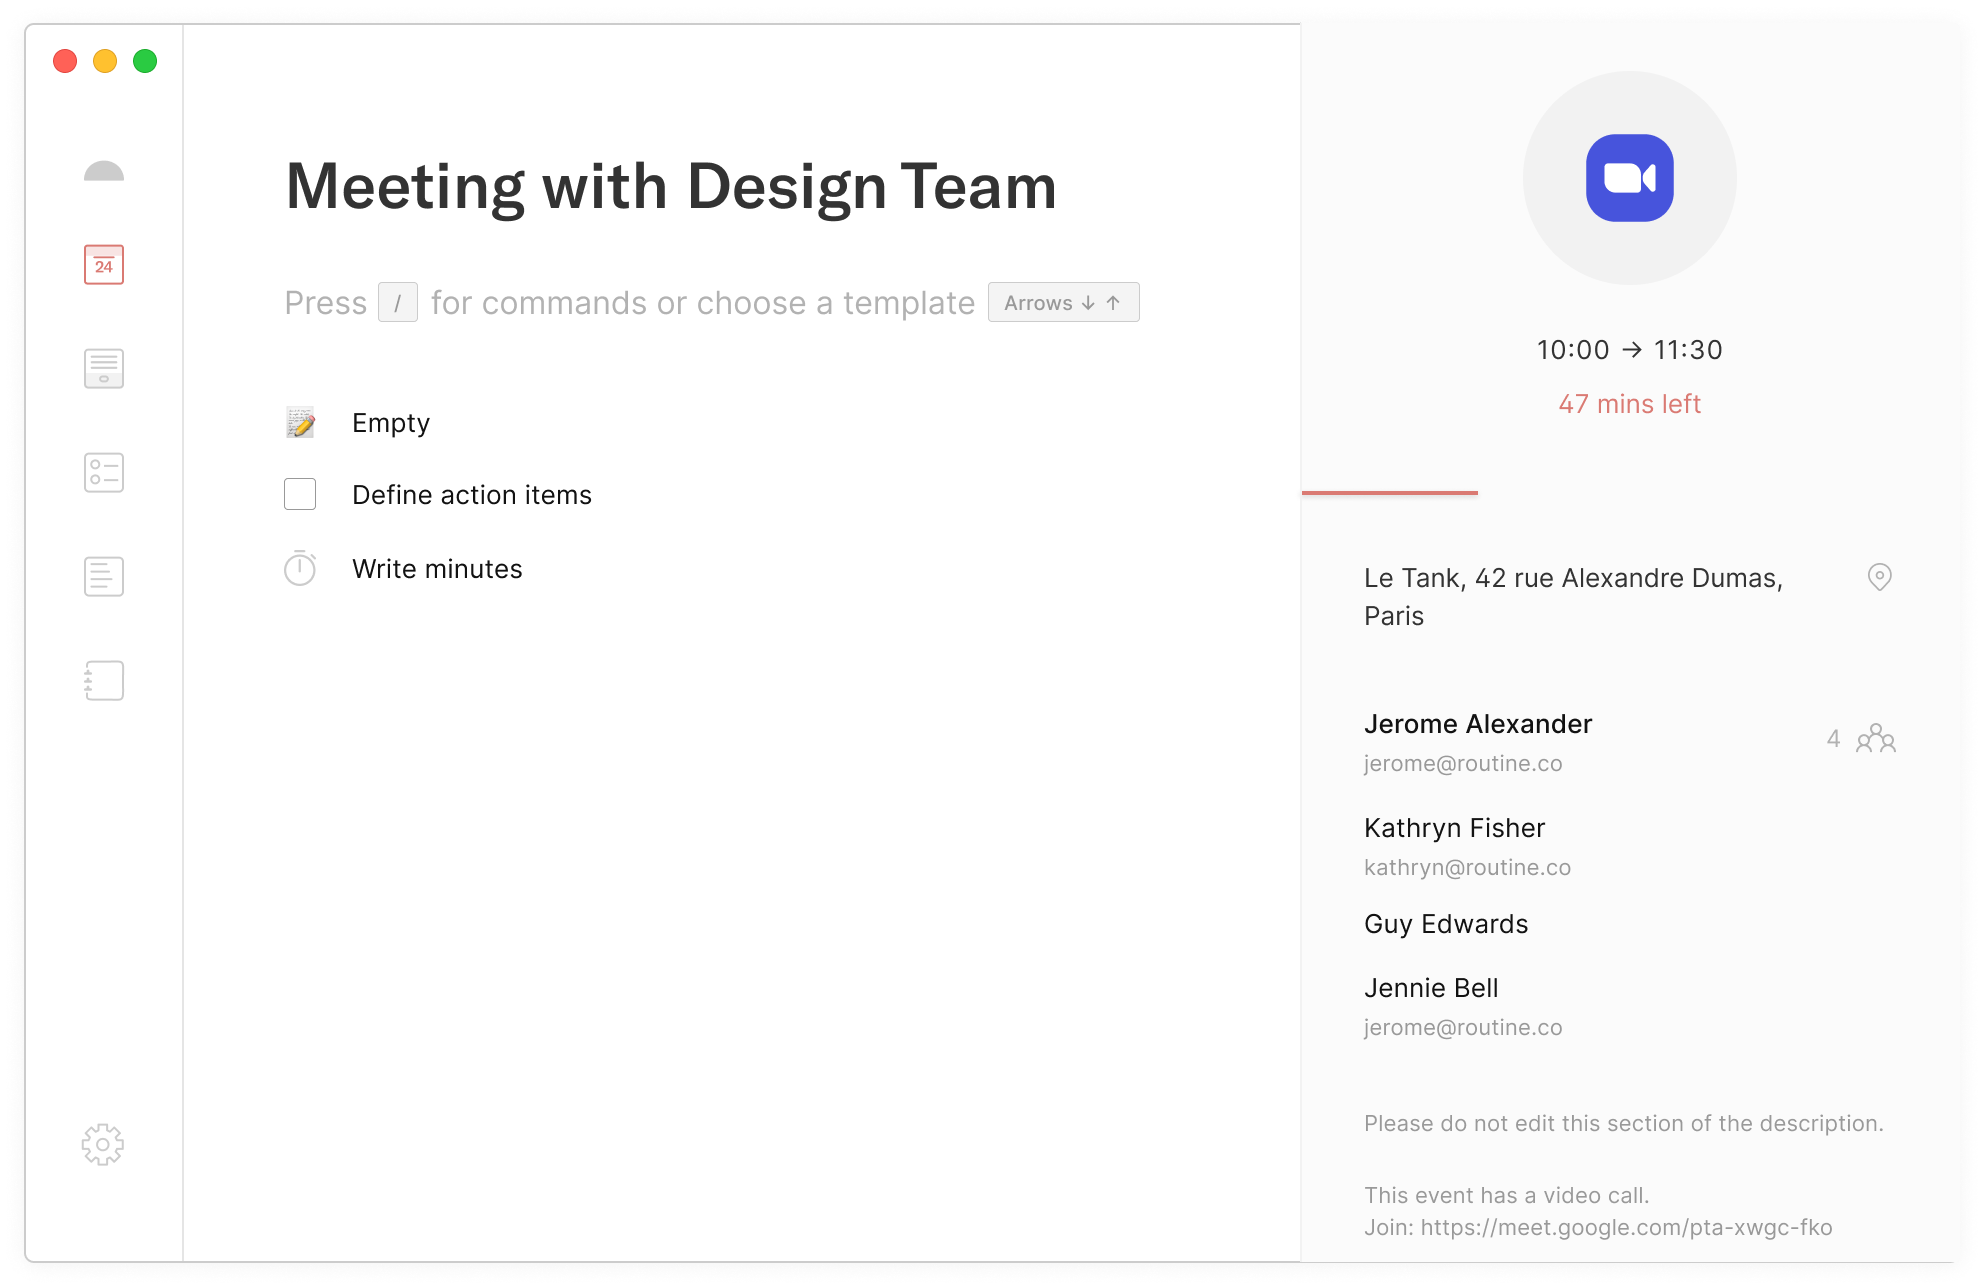
Task: Click the Meeting with Design Team title
Action: pos(671,187)
